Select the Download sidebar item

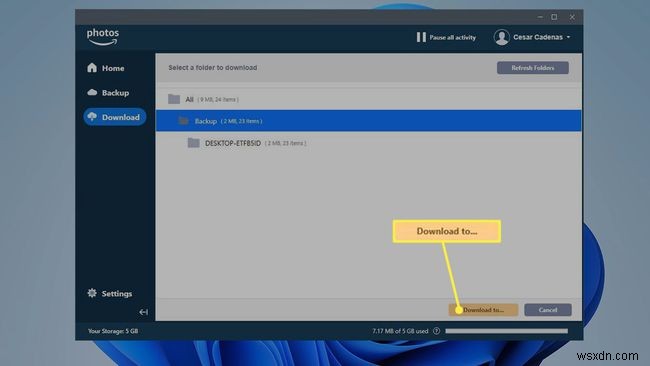coord(115,117)
